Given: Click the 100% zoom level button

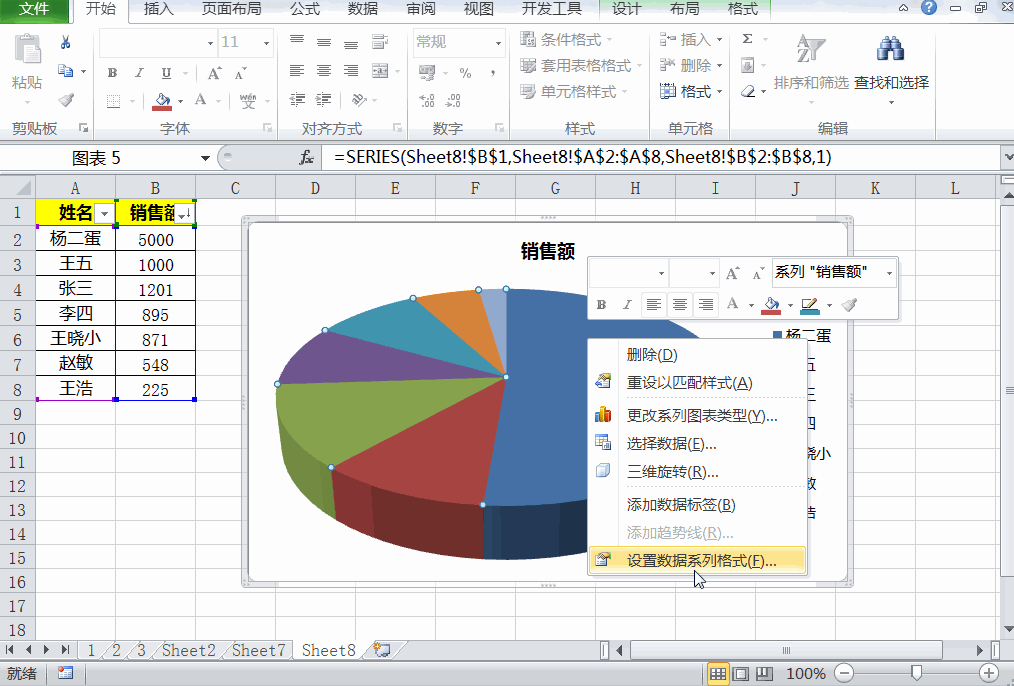Looking at the screenshot, I should click(806, 673).
